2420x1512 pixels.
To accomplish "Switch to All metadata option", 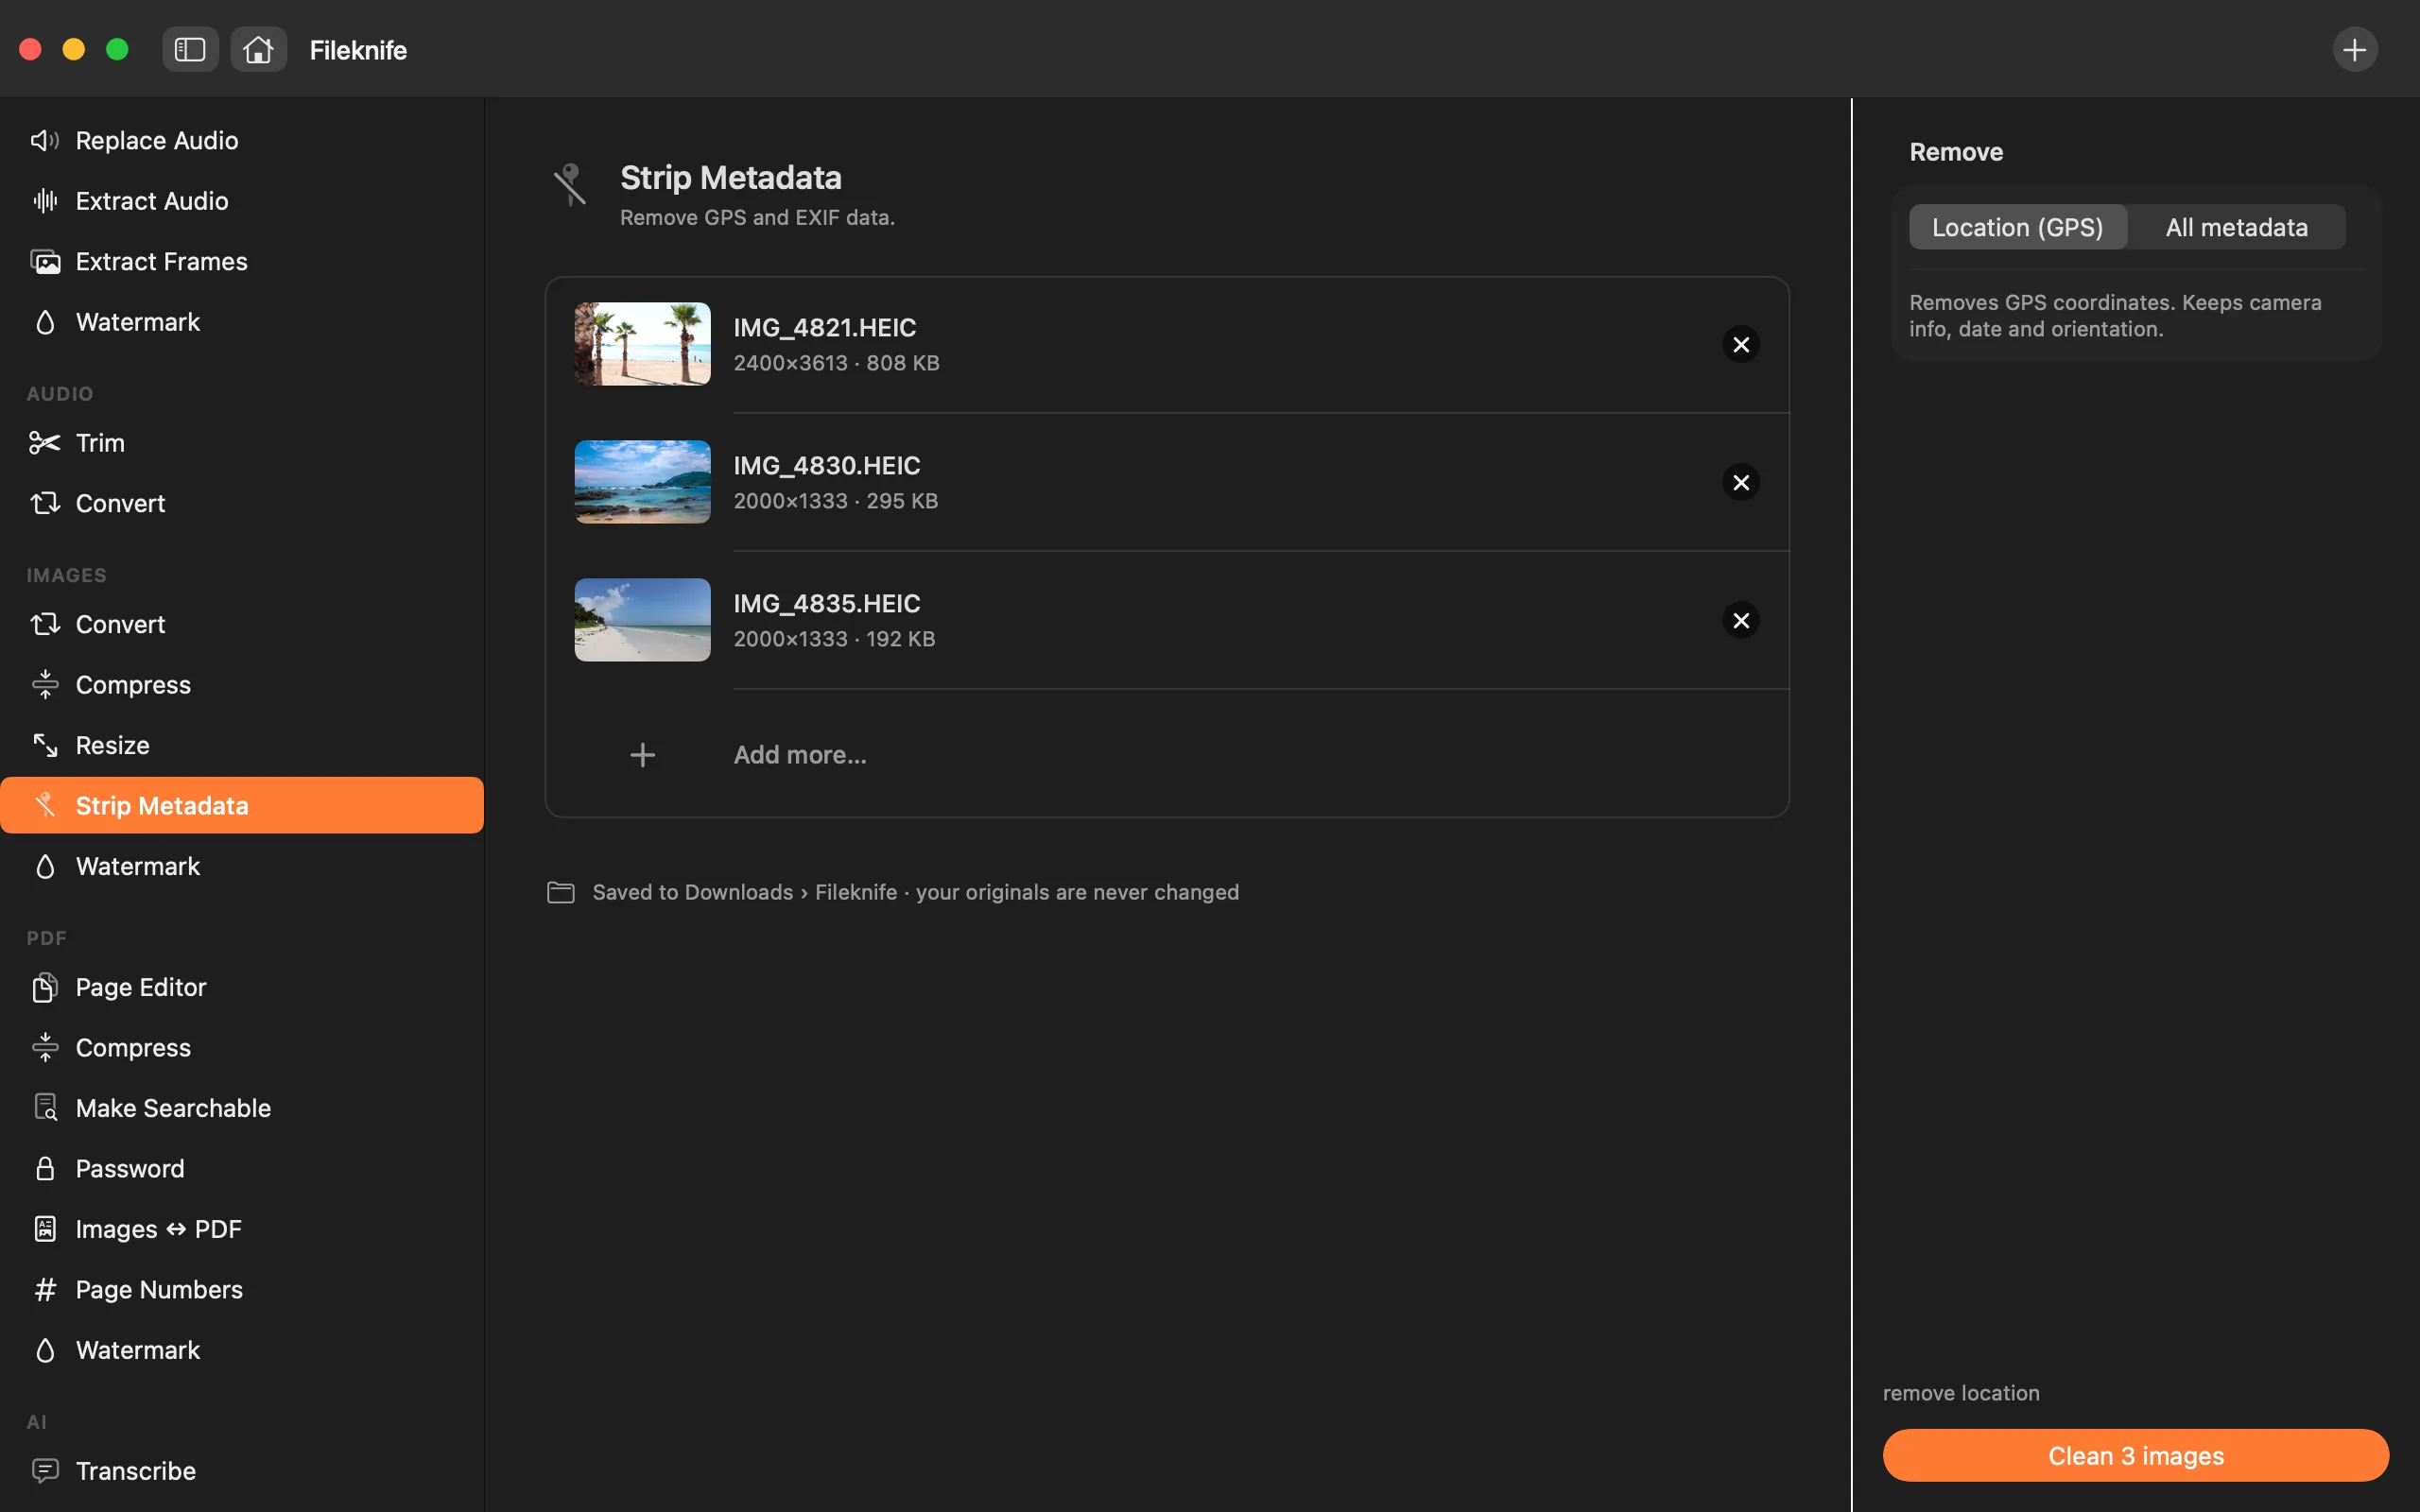I will pos(2236,227).
